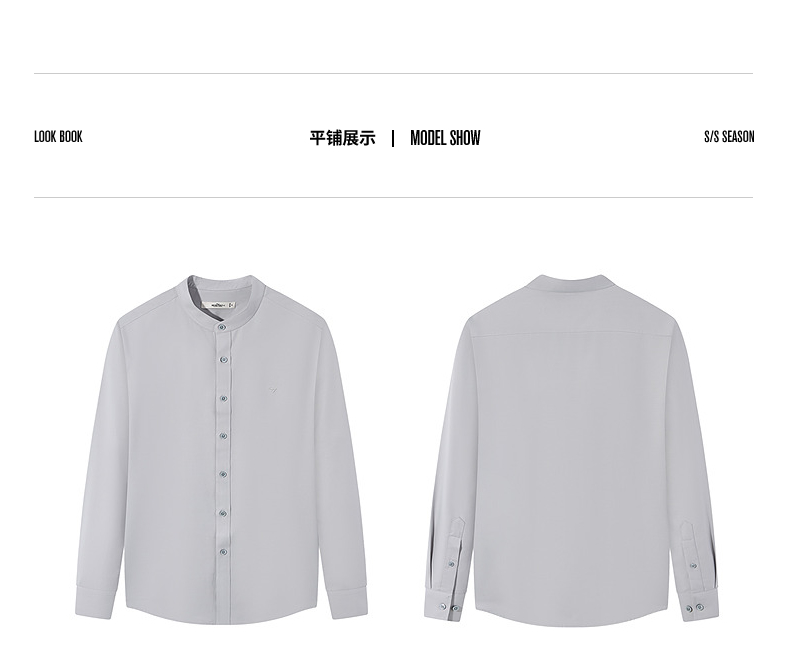Click the fourth button on front placket

[x=223, y=436]
